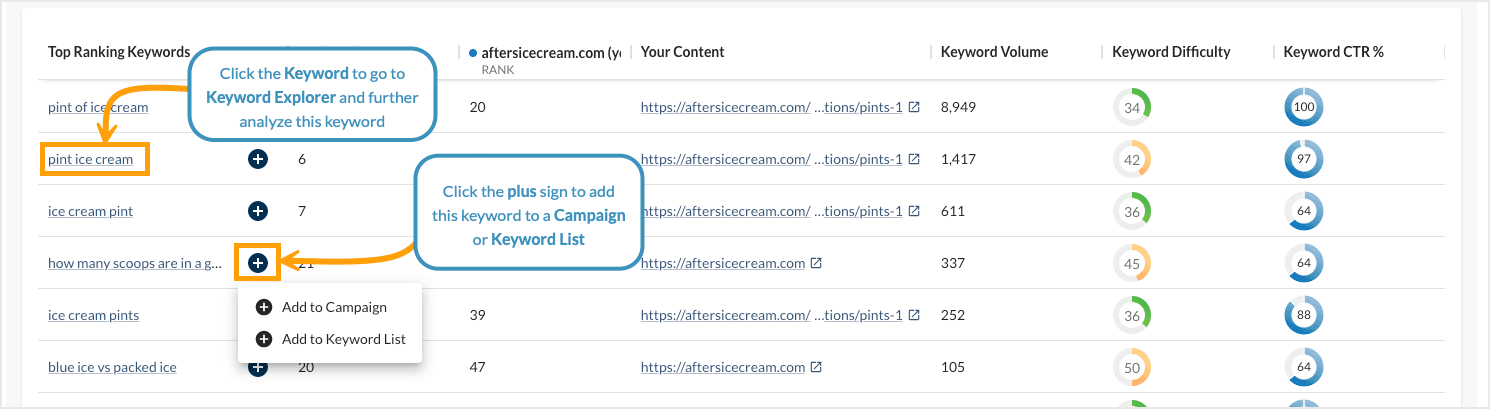Open external link icon in blue ice row
Viewport: 1490px width, 409px height.
[816, 367]
